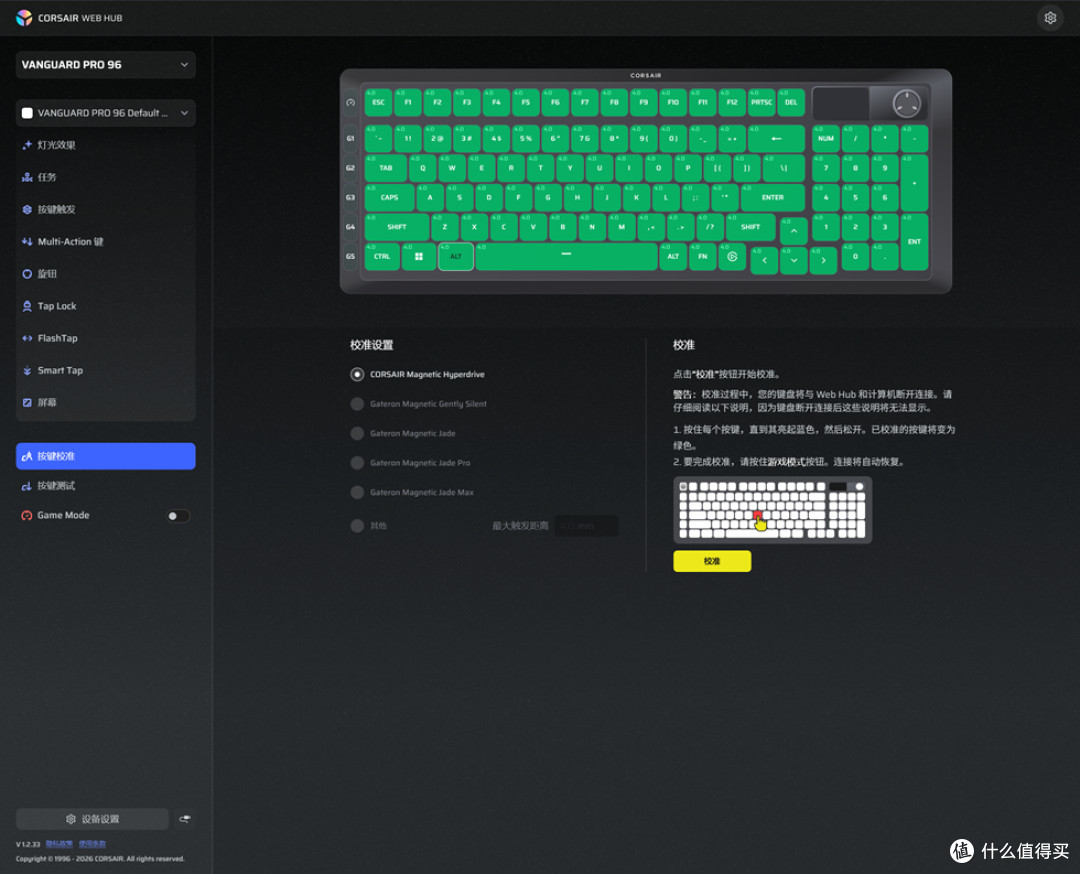Select the left SHIFT key

[x=397, y=227]
